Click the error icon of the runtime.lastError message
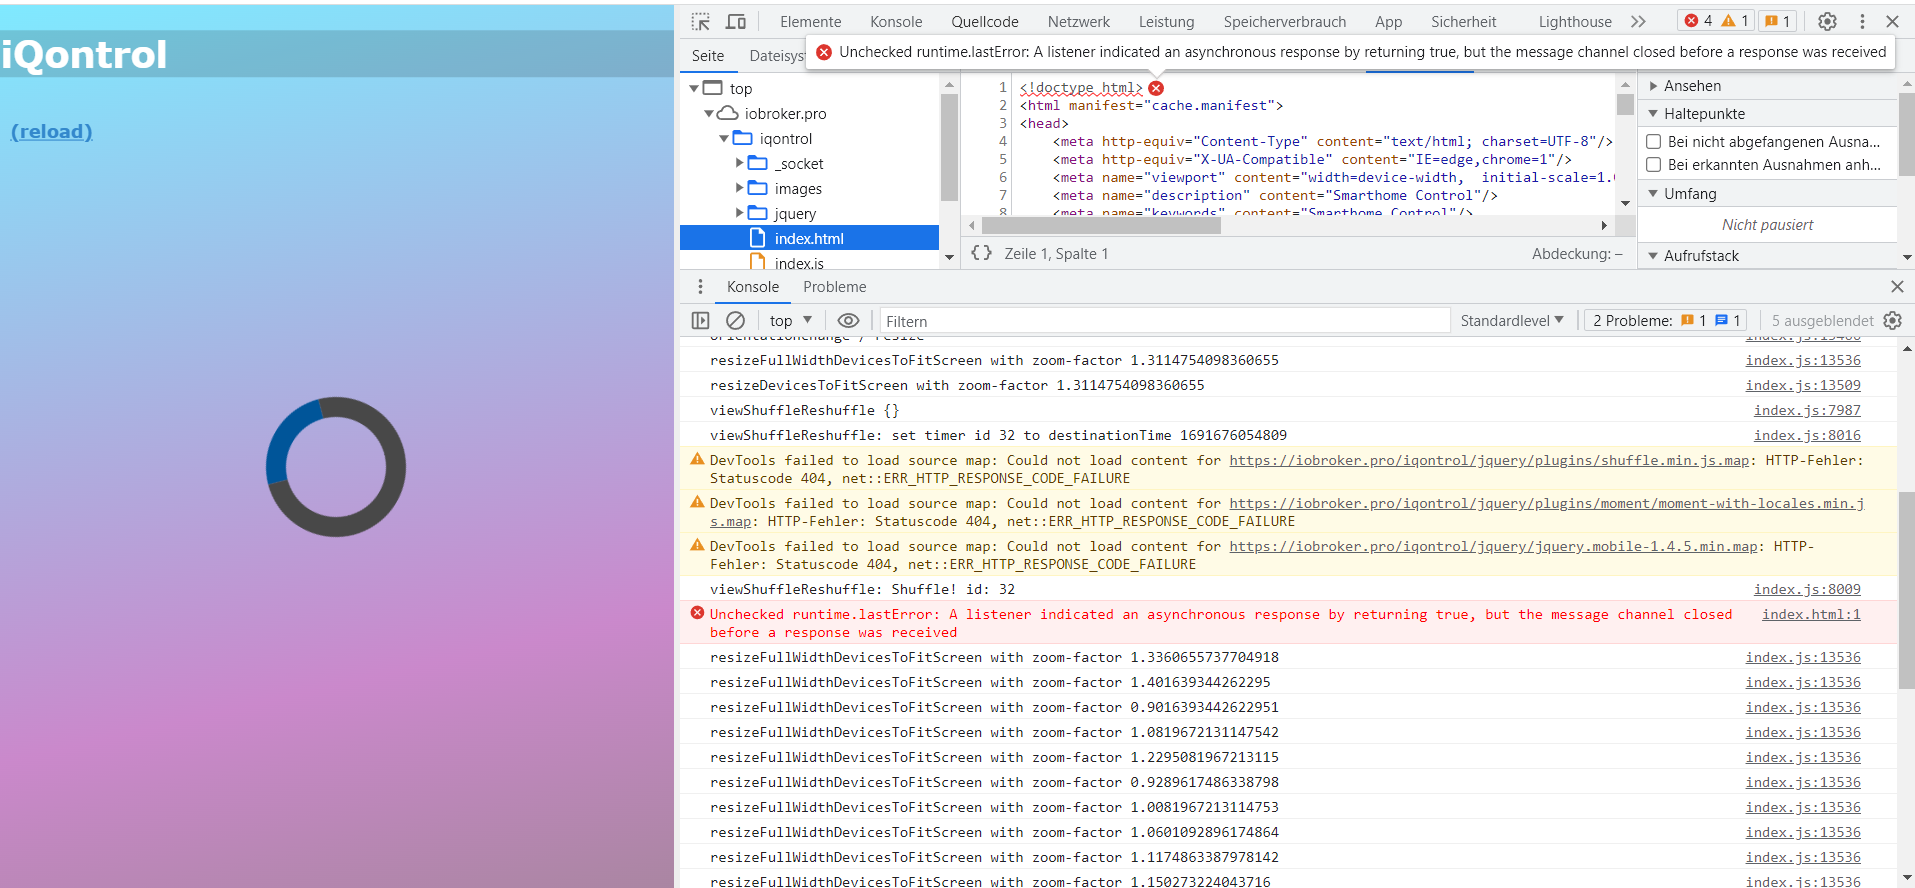The height and width of the screenshot is (888, 1915). pyautogui.click(x=697, y=613)
